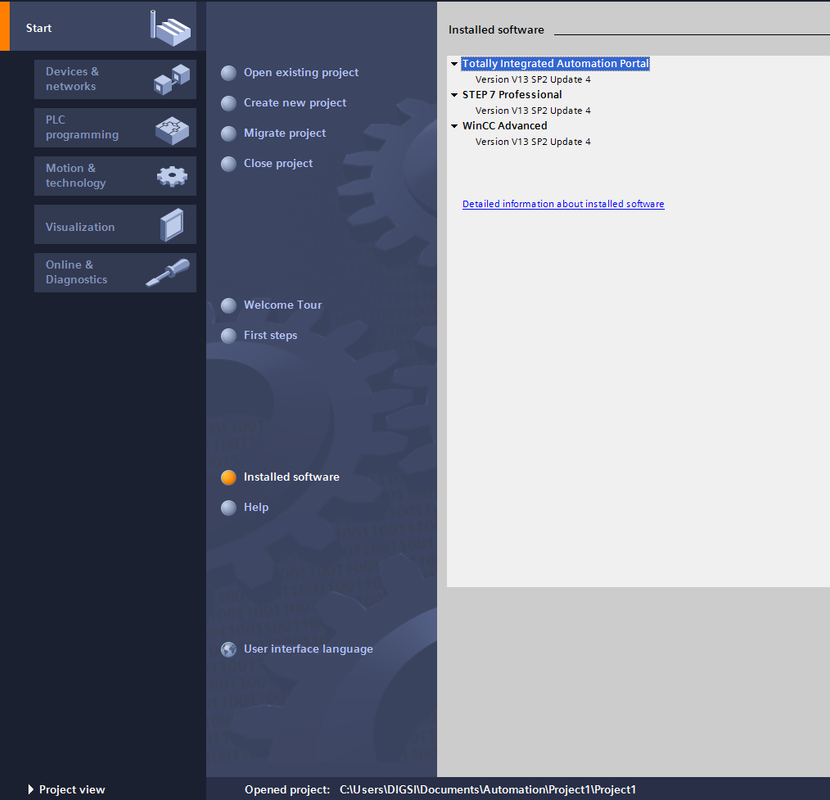Screen dimensions: 830x800
Task: Click the bullet beside First steps
Action: pos(229,336)
